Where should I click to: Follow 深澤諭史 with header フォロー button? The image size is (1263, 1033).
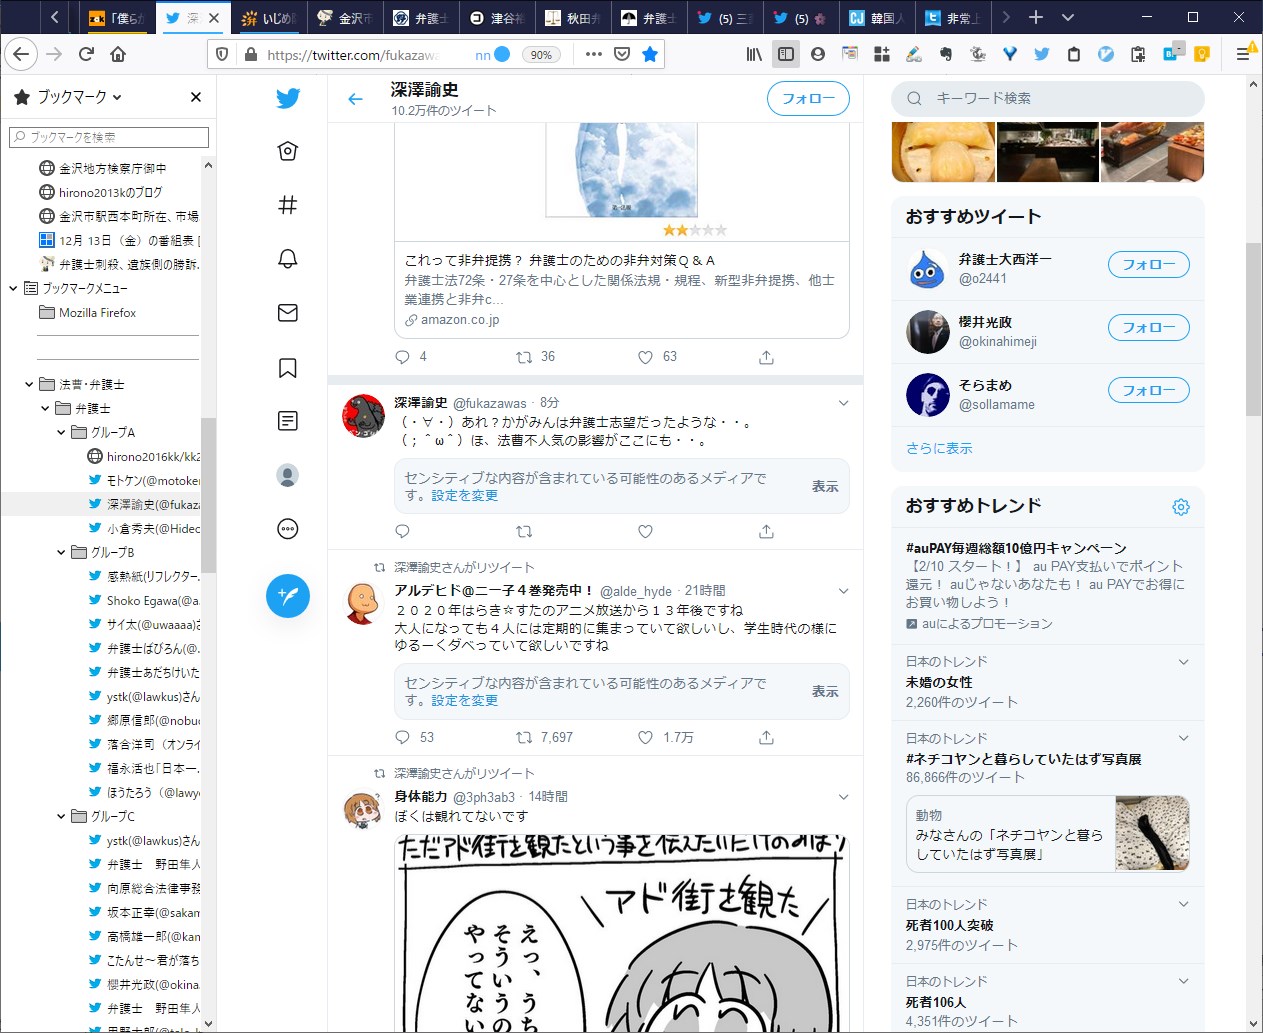pos(808,98)
